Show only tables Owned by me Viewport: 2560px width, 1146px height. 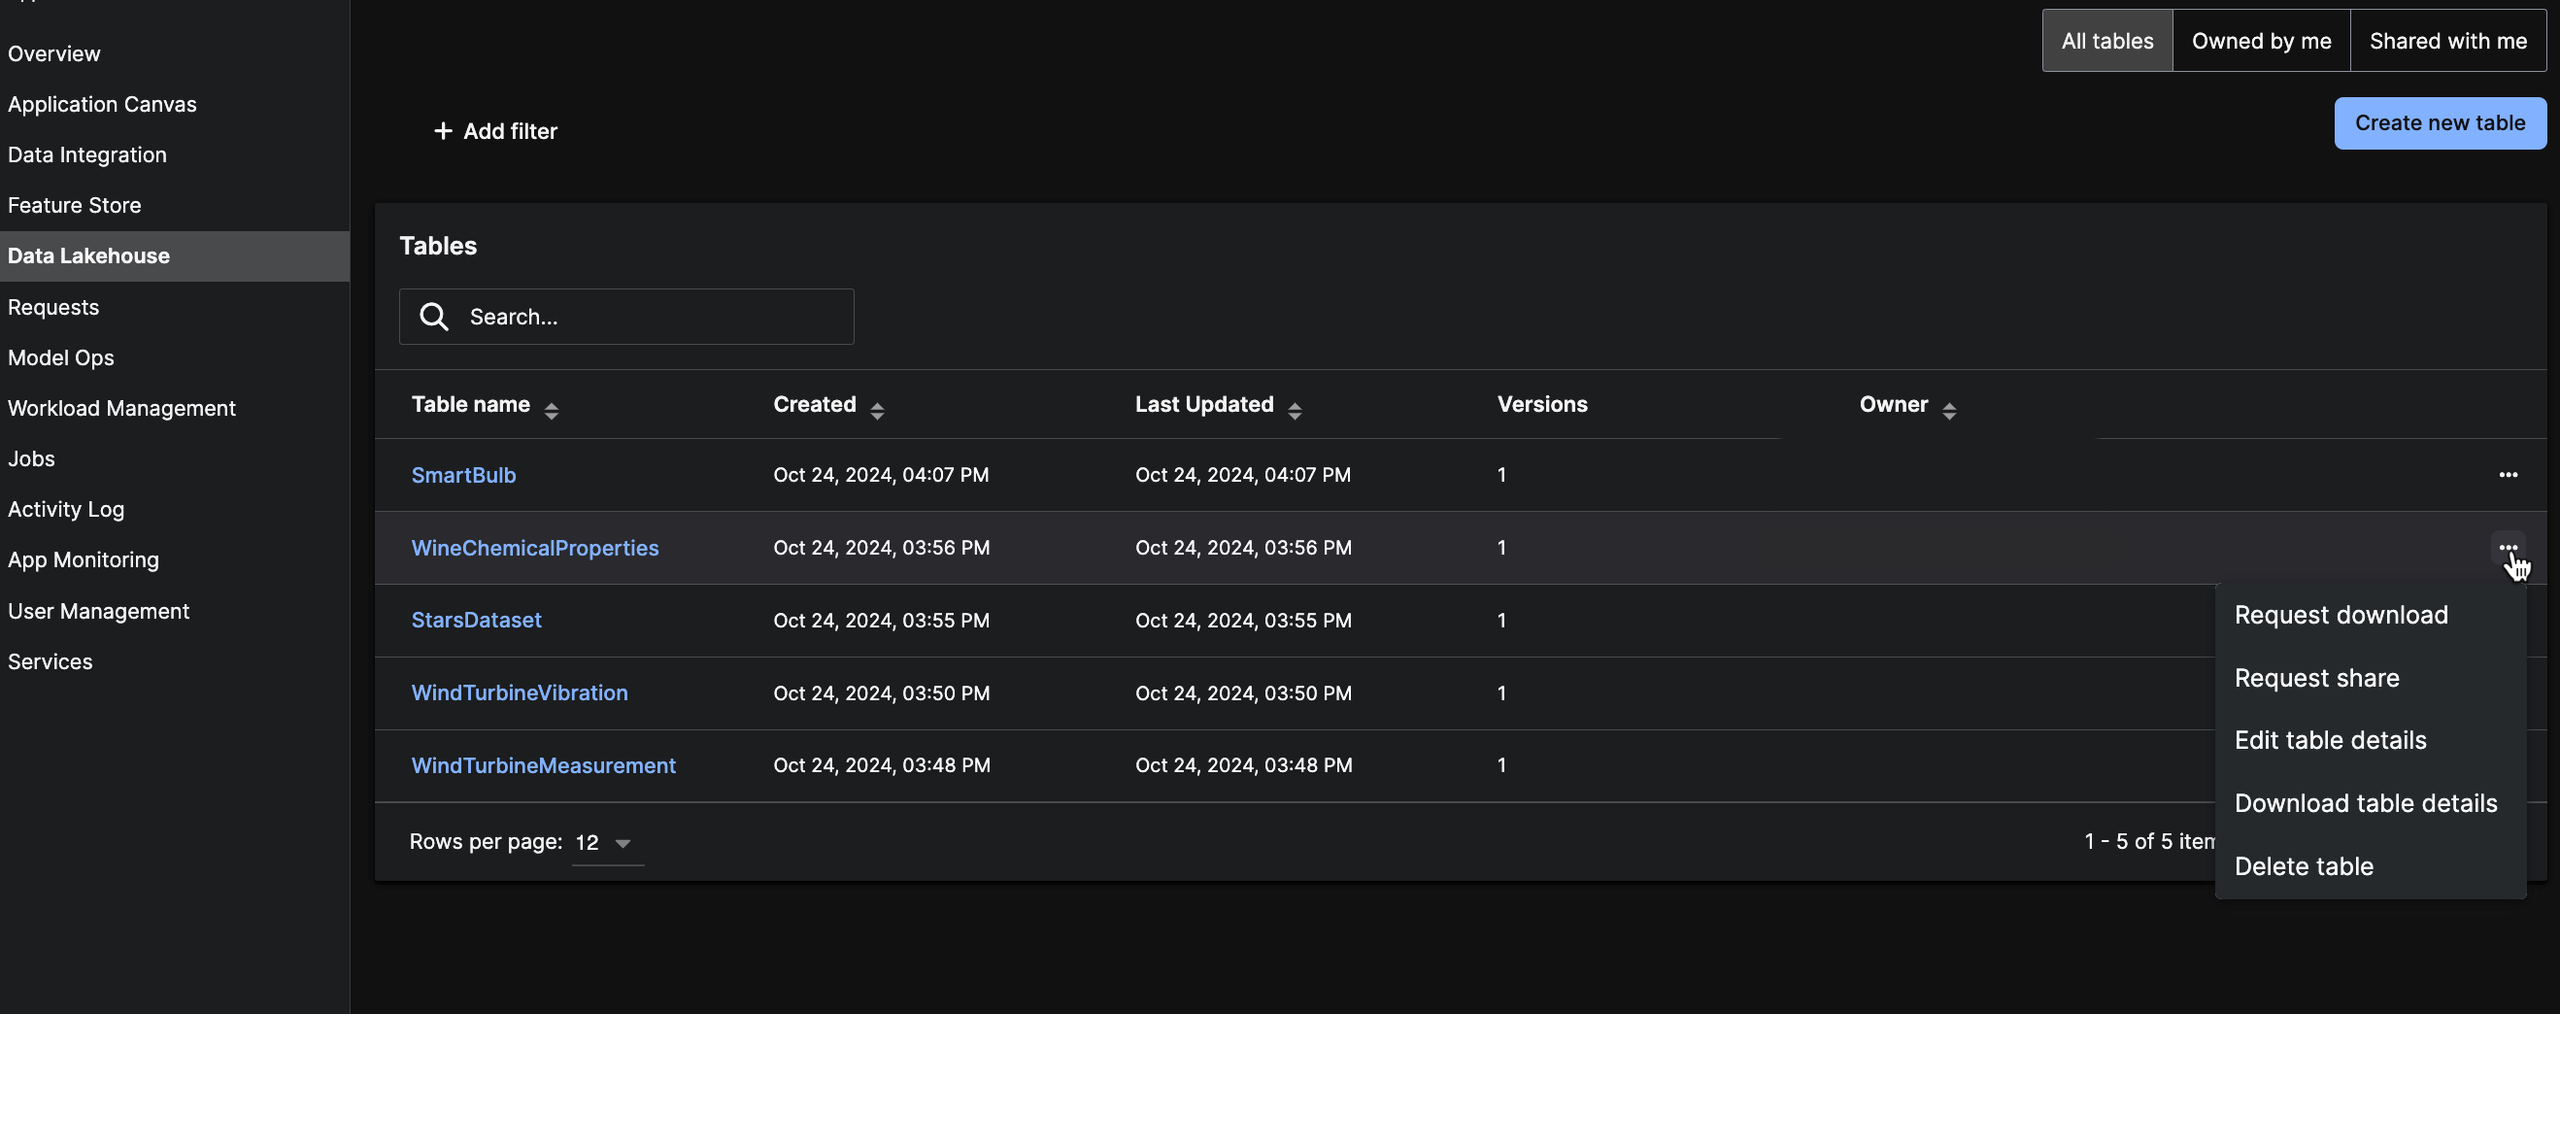point(2261,41)
